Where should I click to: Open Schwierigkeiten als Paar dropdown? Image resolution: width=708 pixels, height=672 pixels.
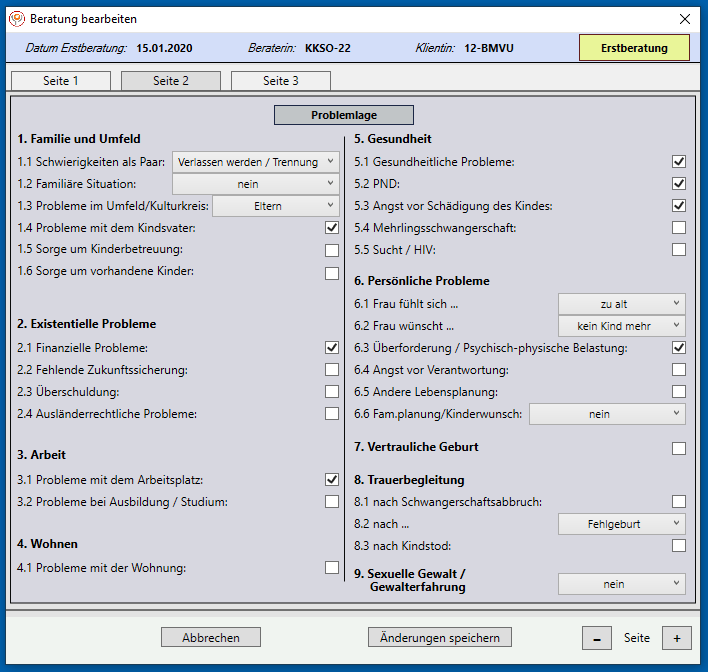click(x=255, y=162)
